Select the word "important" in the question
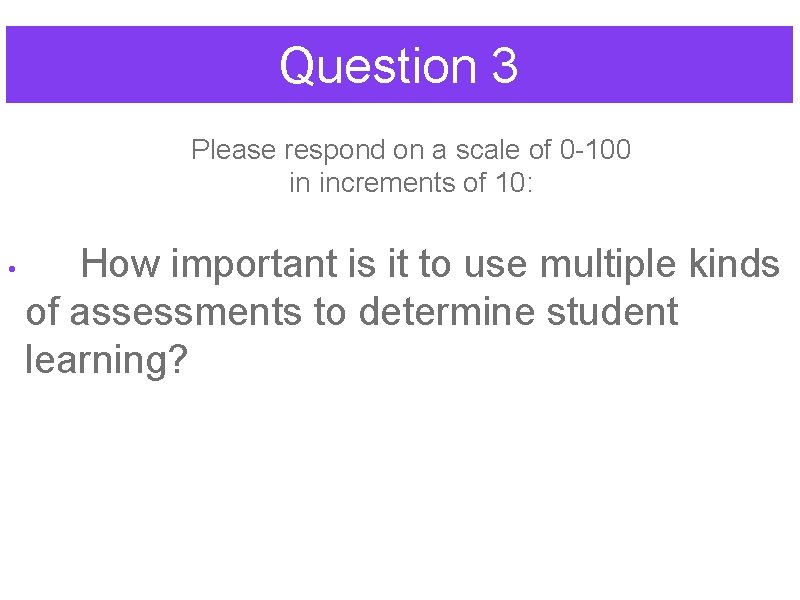This screenshot has width=800, height=600. pos(254,264)
